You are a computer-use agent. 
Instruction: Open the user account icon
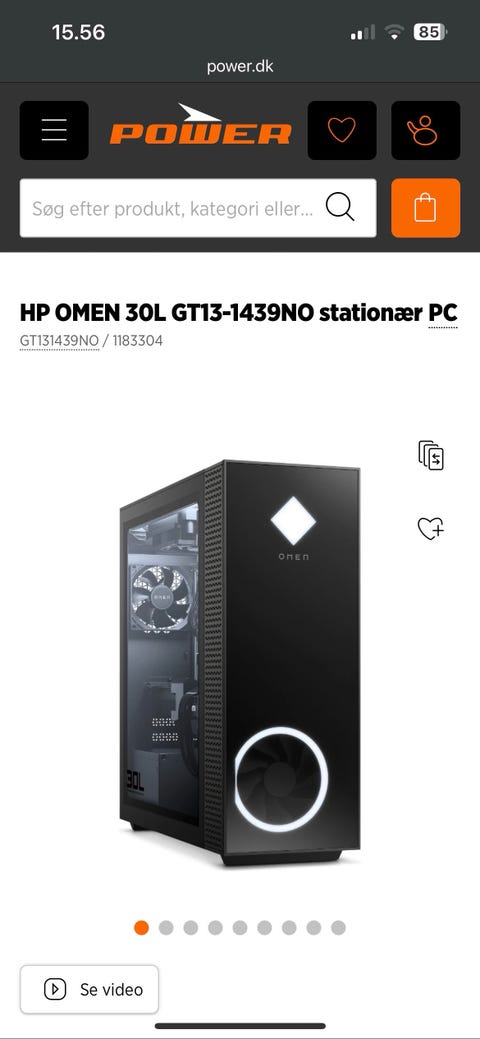click(425, 131)
